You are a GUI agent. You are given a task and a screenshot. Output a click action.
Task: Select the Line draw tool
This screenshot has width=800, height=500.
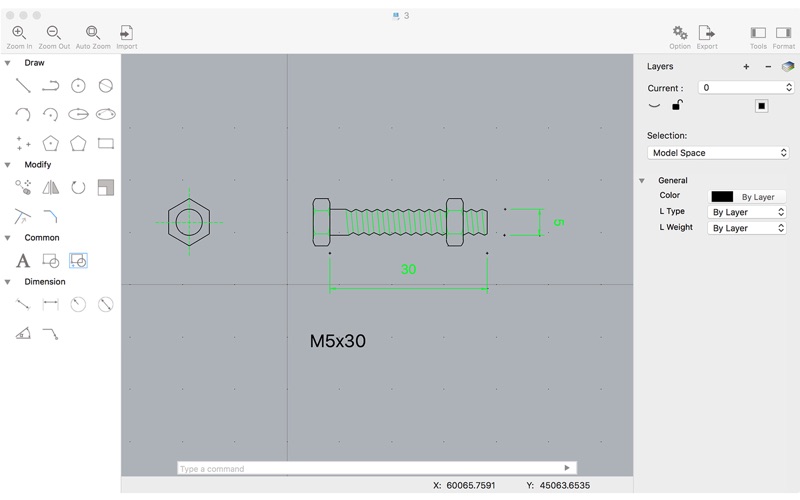(23, 85)
